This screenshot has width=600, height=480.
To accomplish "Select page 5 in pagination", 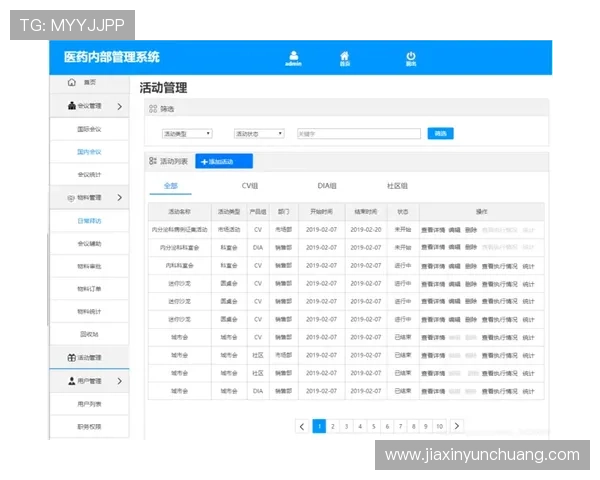I will tap(373, 426).
